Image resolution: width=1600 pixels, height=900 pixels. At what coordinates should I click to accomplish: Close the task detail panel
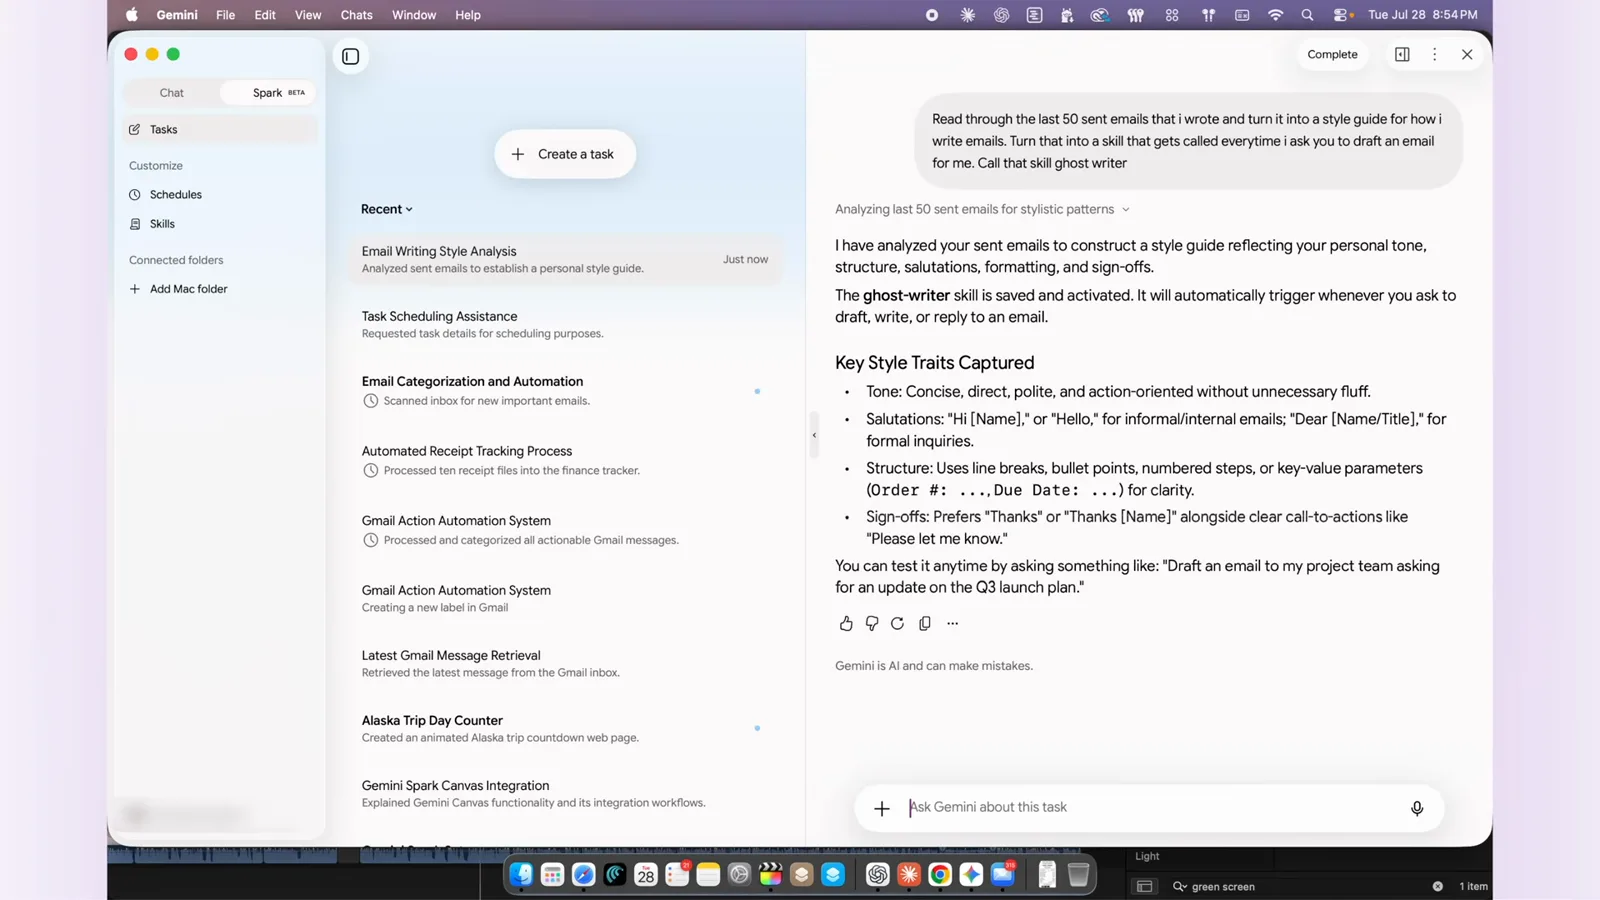tap(1467, 55)
